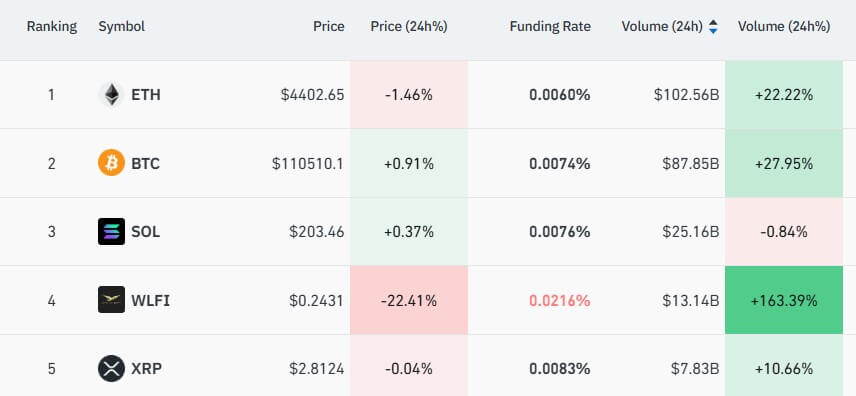The image size is (856, 396).
Task: Click WLFI price change -22.41%
Action: [x=409, y=300]
